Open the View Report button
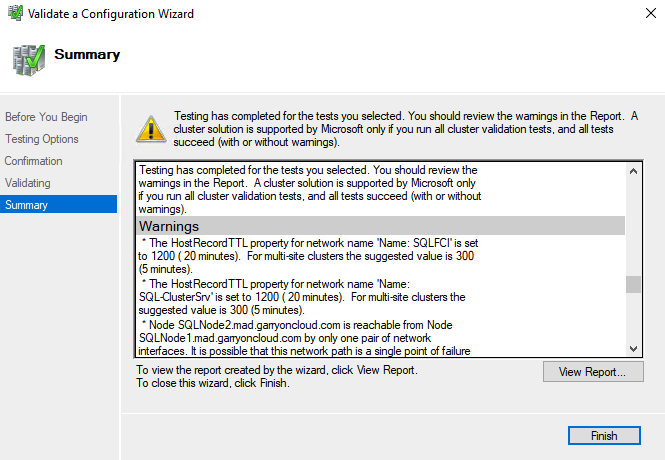Image resolution: width=665 pixels, height=460 pixels. point(593,371)
